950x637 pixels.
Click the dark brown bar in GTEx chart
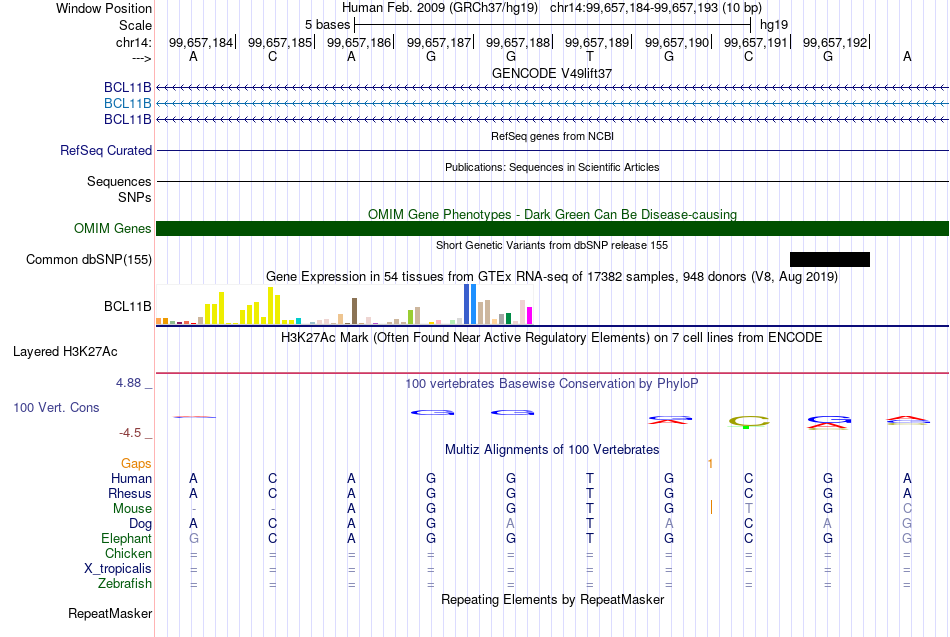pos(354,311)
